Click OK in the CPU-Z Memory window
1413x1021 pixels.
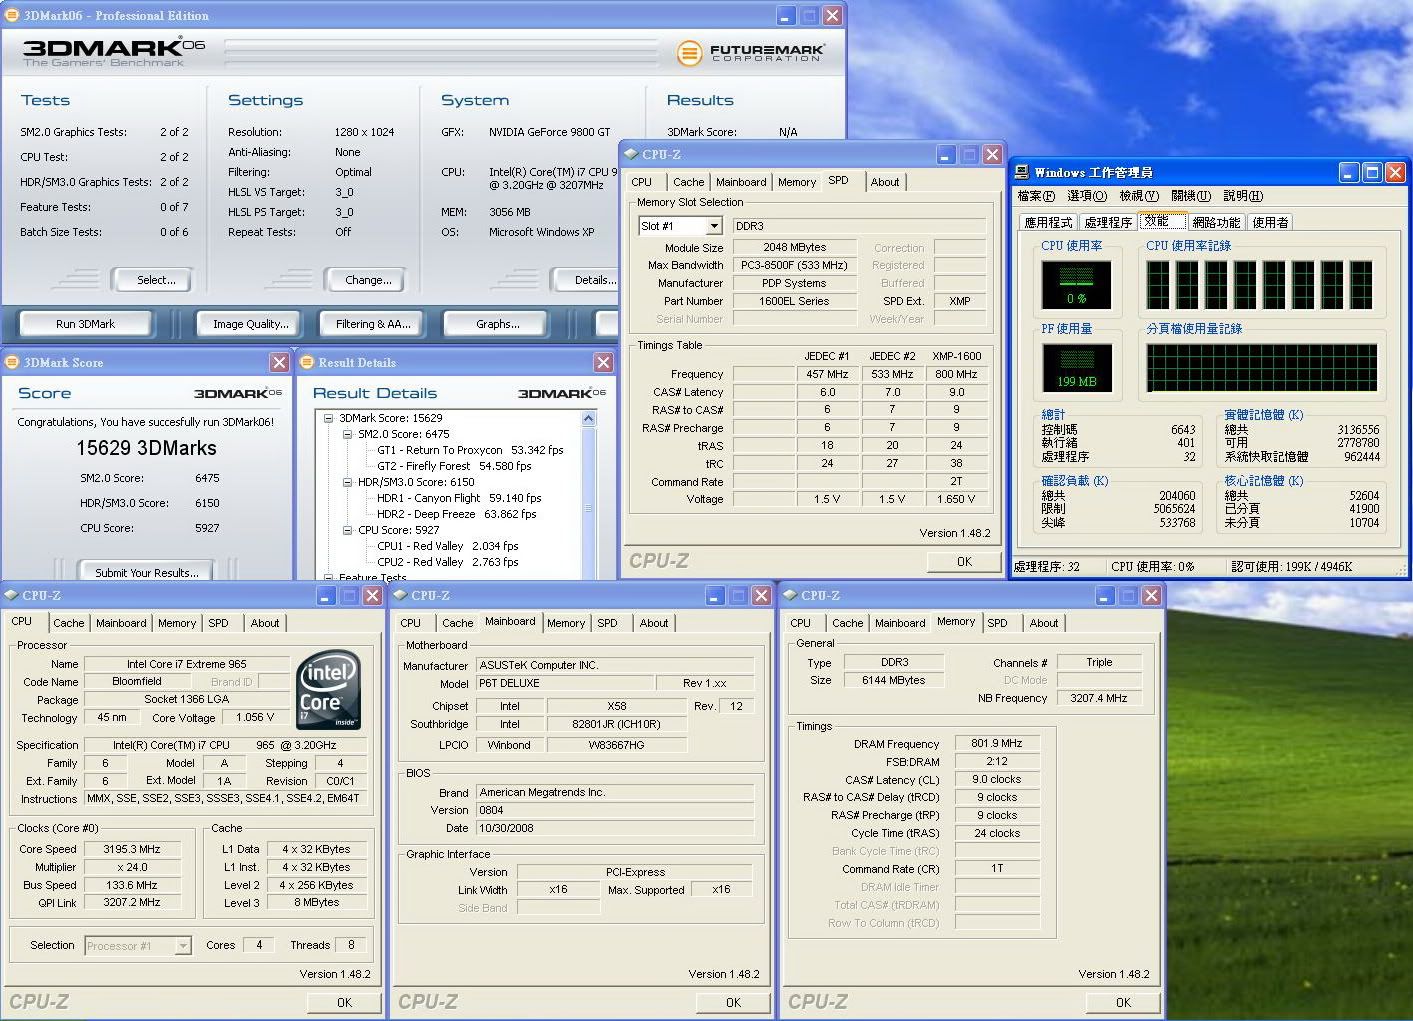pos(1123,1002)
